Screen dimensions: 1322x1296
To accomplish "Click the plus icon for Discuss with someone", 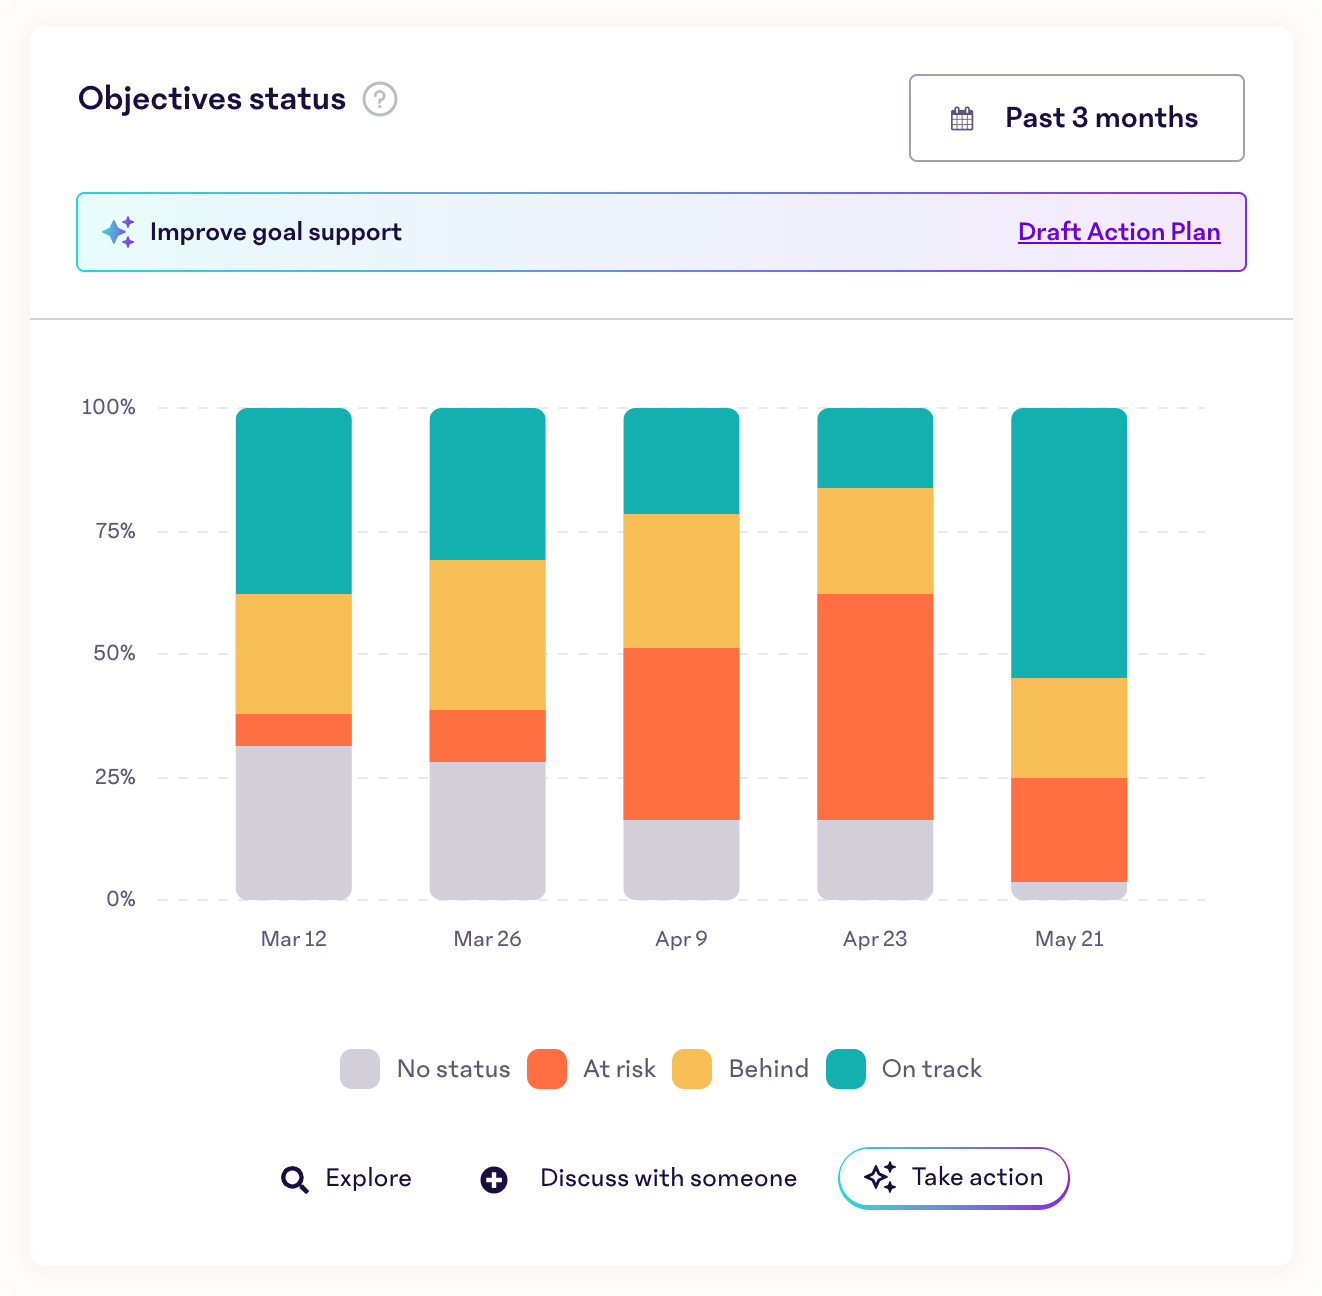I will click(494, 1180).
